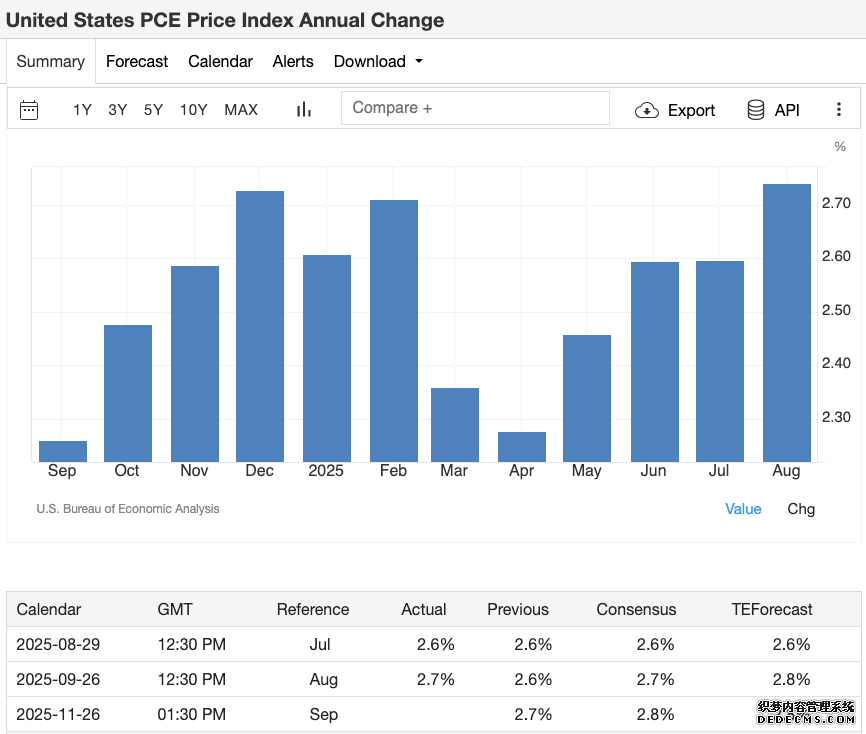Open the Calendar tab
Screen dimensions: 866x734
tap(220, 61)
